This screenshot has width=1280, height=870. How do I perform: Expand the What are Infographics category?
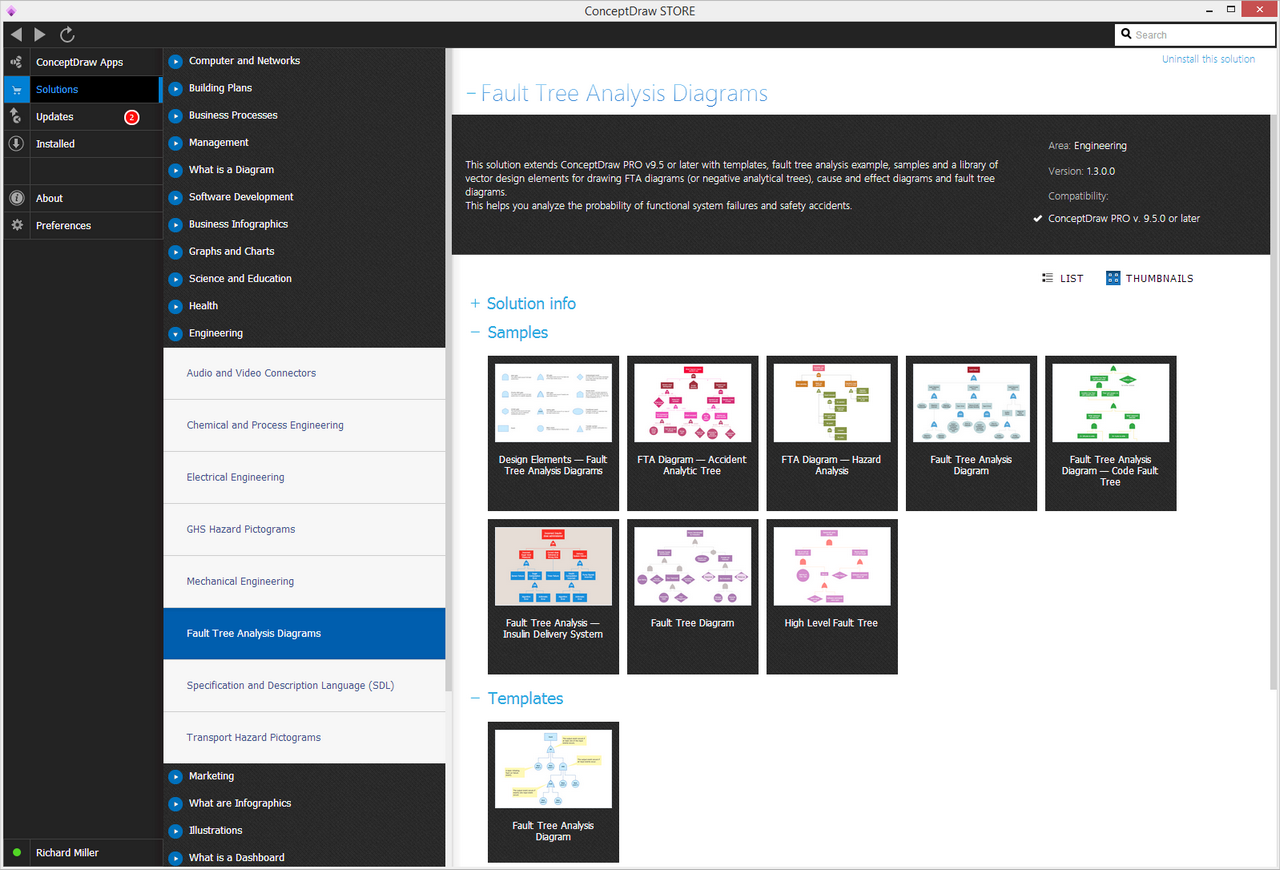coord(176,804)
